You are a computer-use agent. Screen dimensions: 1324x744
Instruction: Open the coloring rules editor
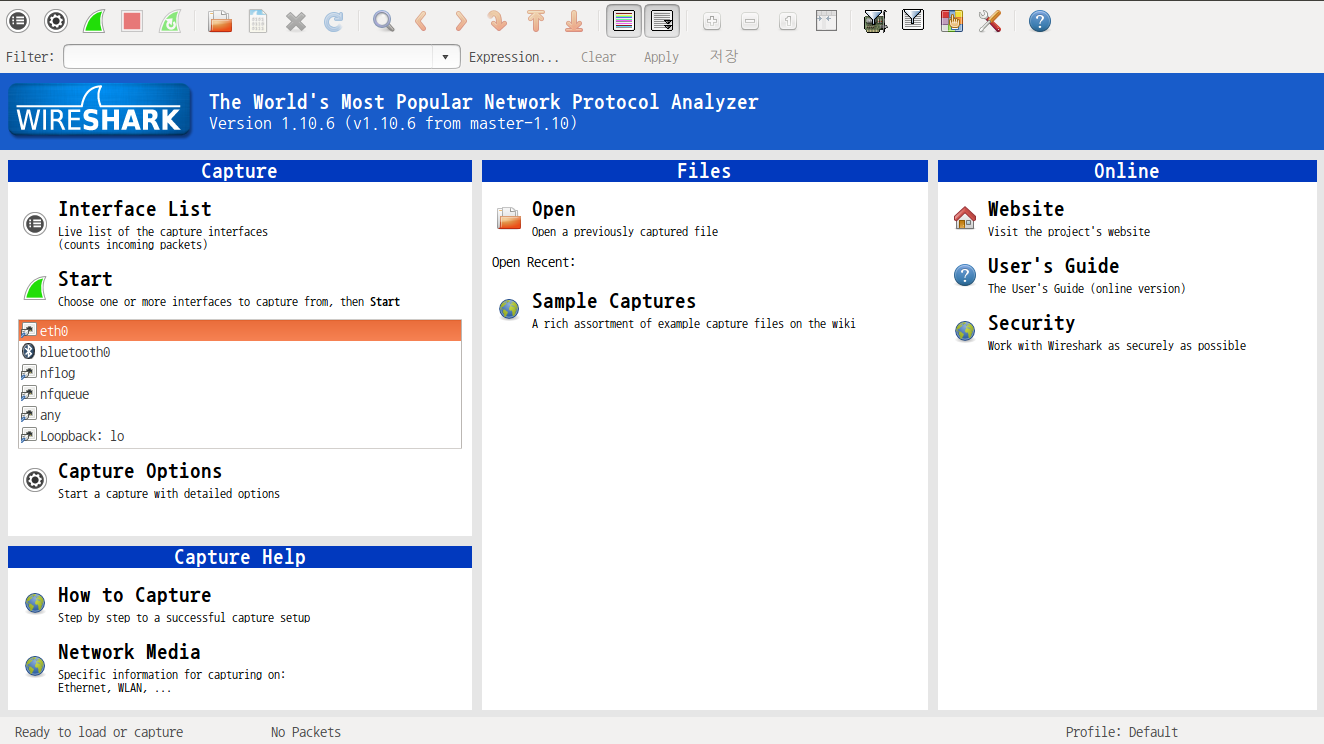coord(951,21)
